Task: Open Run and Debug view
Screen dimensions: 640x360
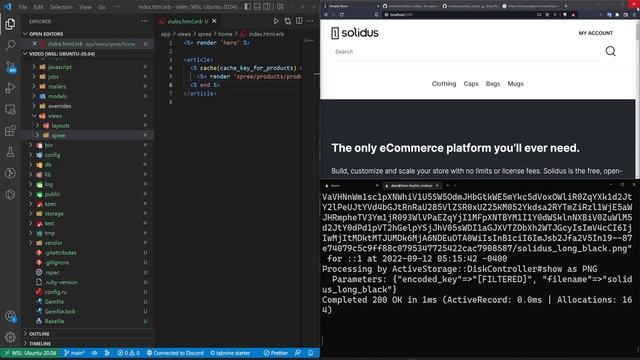Action: pos(10,88)
